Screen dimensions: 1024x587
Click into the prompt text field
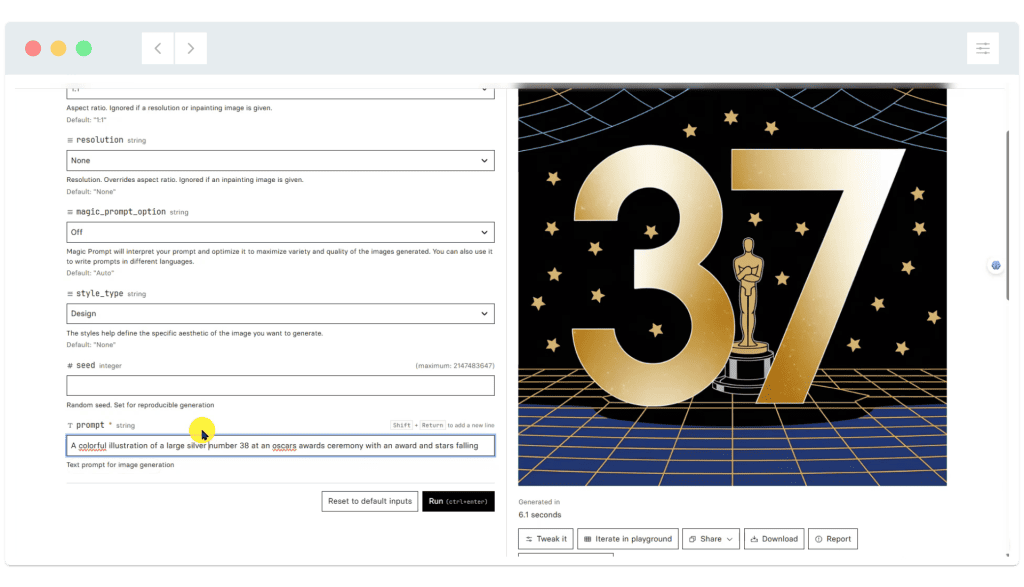pos(280,445)
